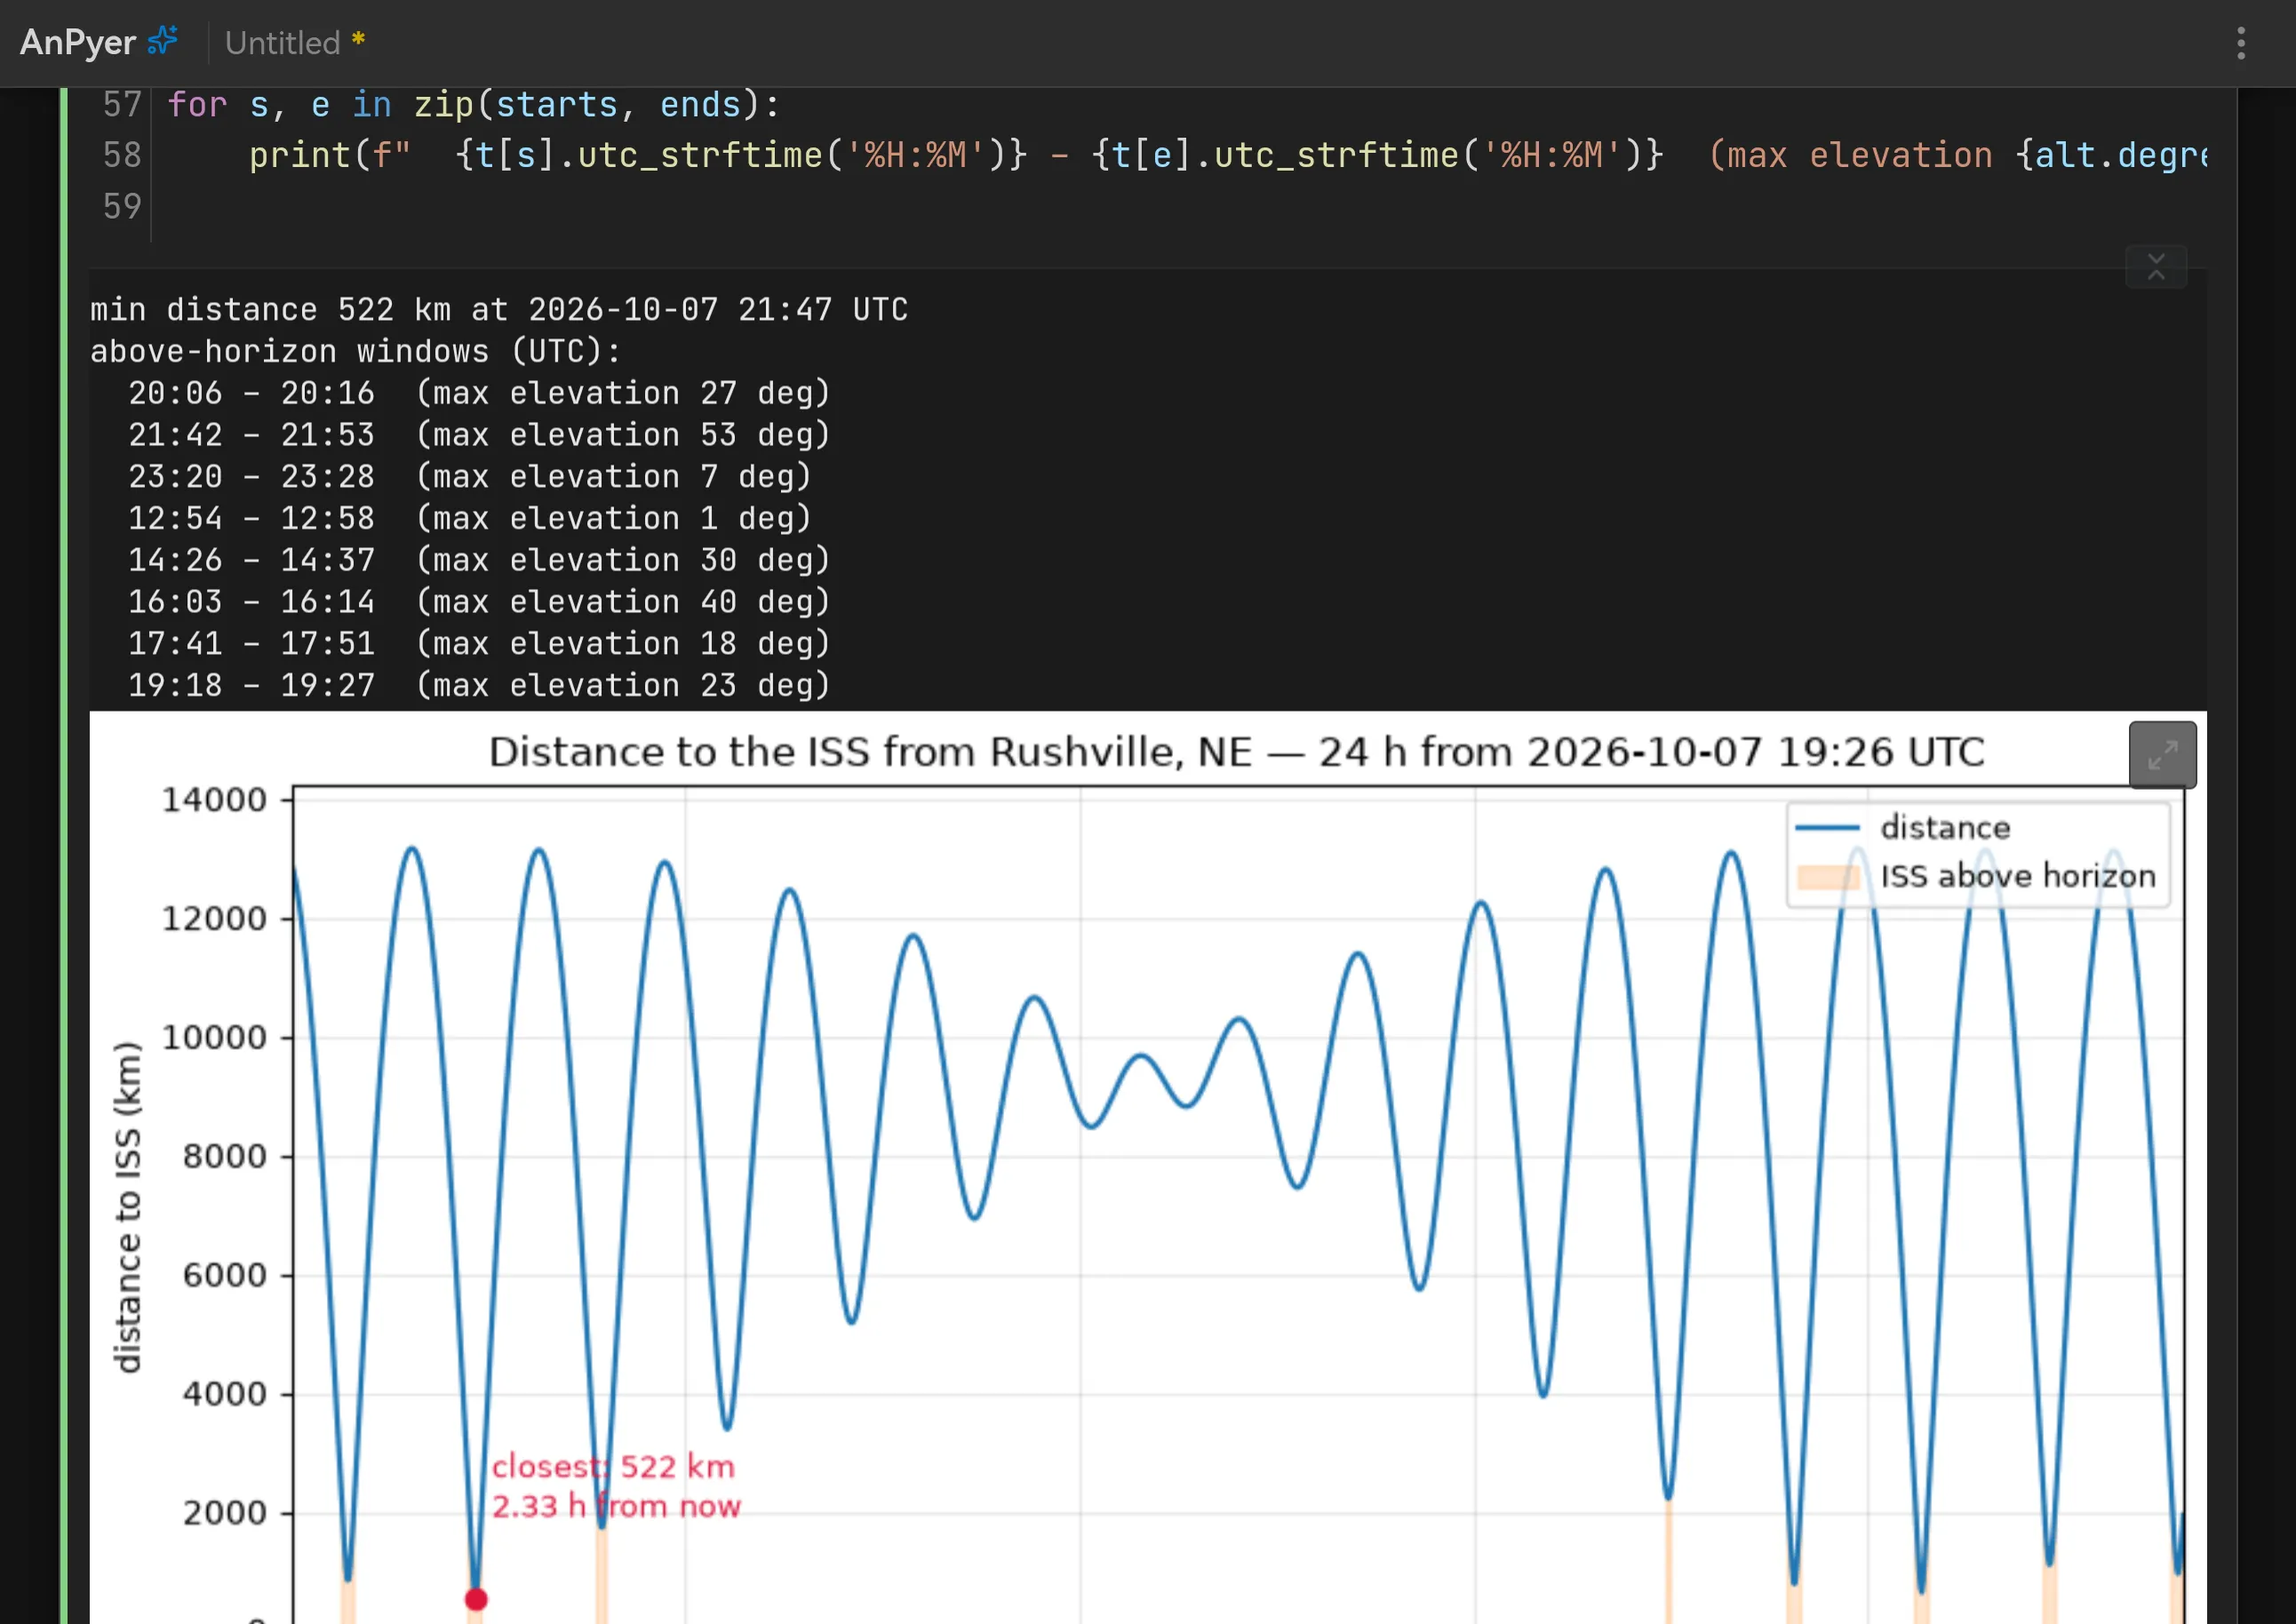Click the AnPyer sparkle logo icon
Viewport: 2296px width, 1624px height.
pyautogui.click(x=163, y=40)
